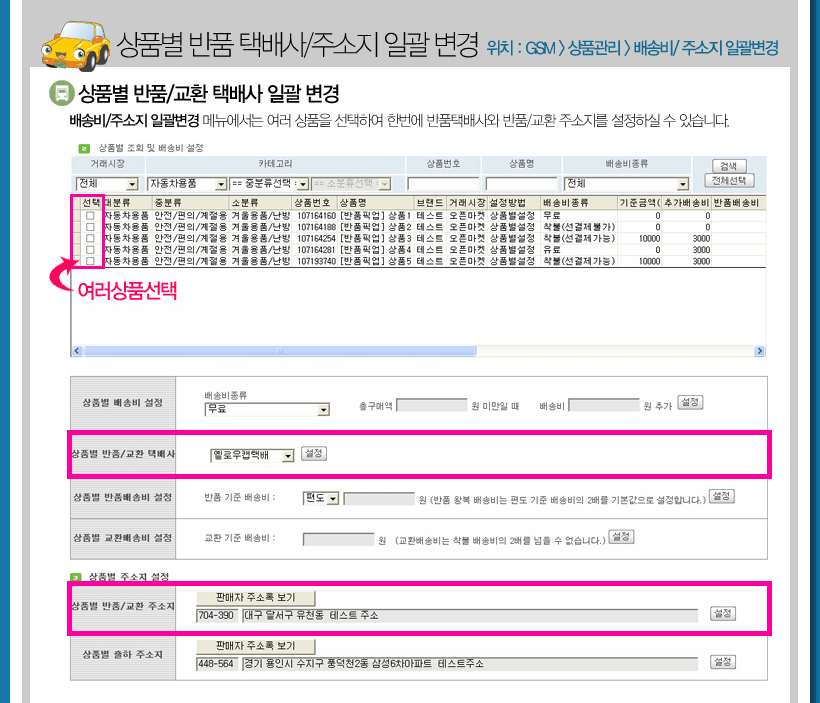The height and width of the screenshot is (703, 820).
Task: Tick the checkbox for product 107193740
Action: coord(90,261)
